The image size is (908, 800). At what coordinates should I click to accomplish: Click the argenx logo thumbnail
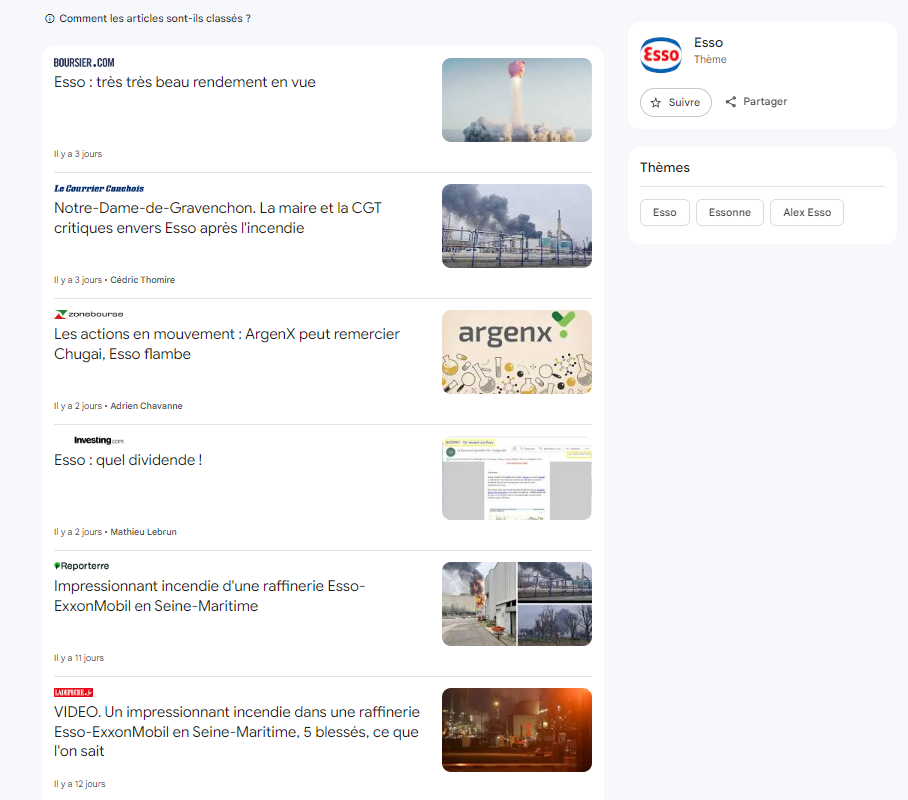click(x=517, y=352)
